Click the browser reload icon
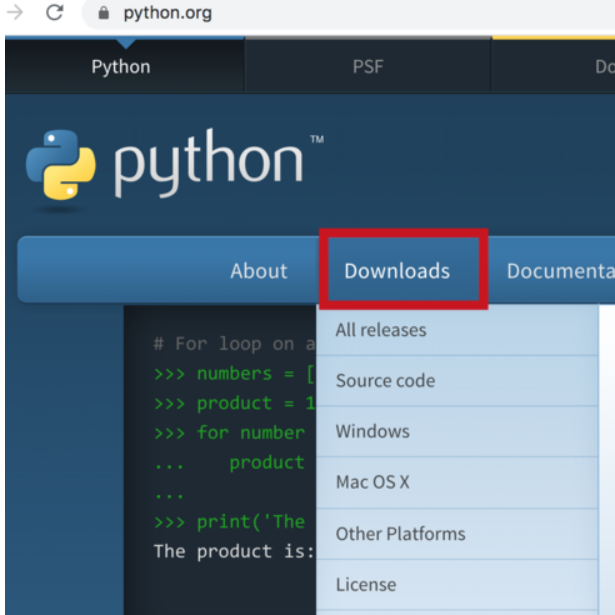The image size is (615, 615). 55,13
